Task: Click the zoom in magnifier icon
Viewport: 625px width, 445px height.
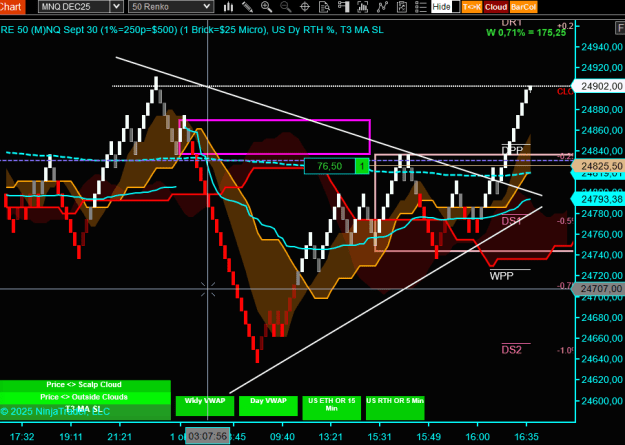Action: [266, 6]
